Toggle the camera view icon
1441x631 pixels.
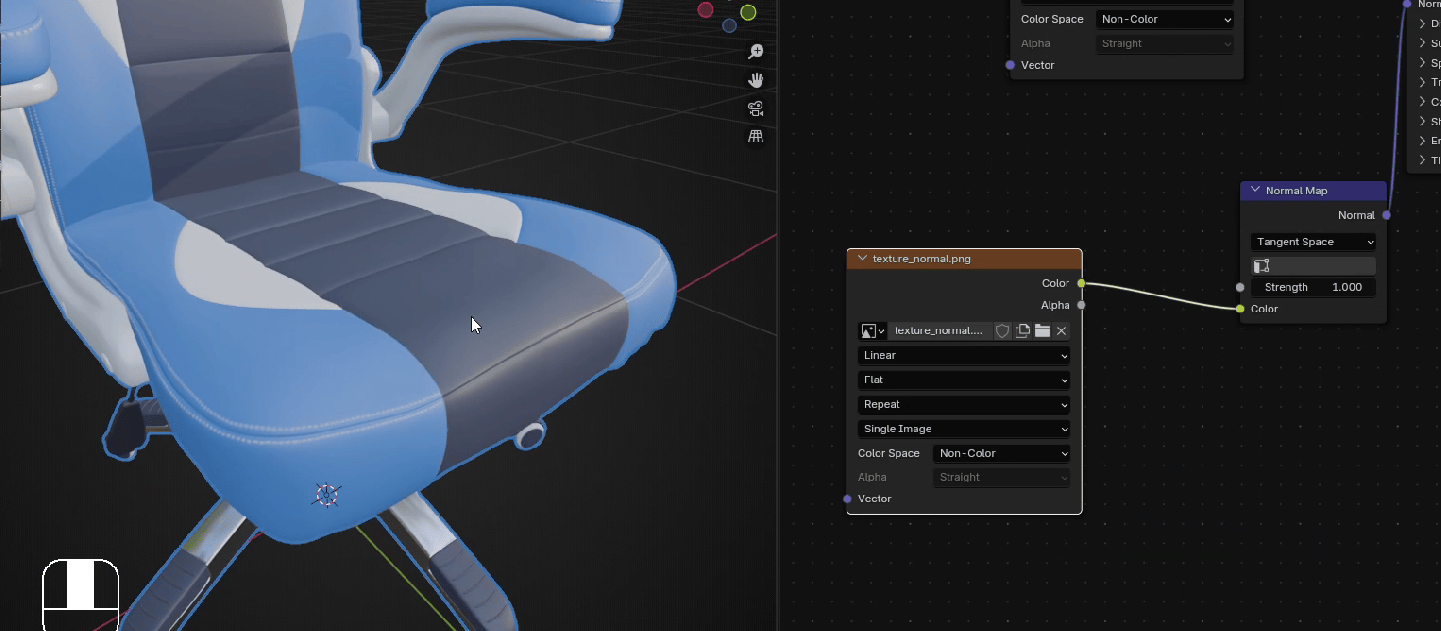(x=756, y=108)
